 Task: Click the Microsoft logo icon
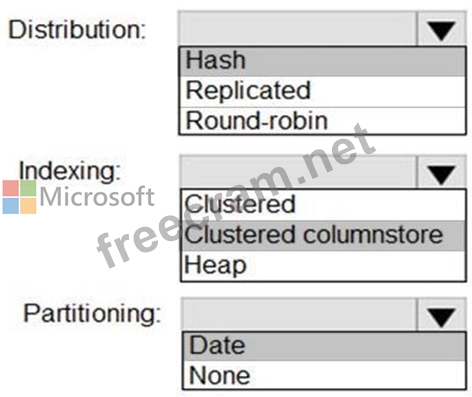point(19,197)
